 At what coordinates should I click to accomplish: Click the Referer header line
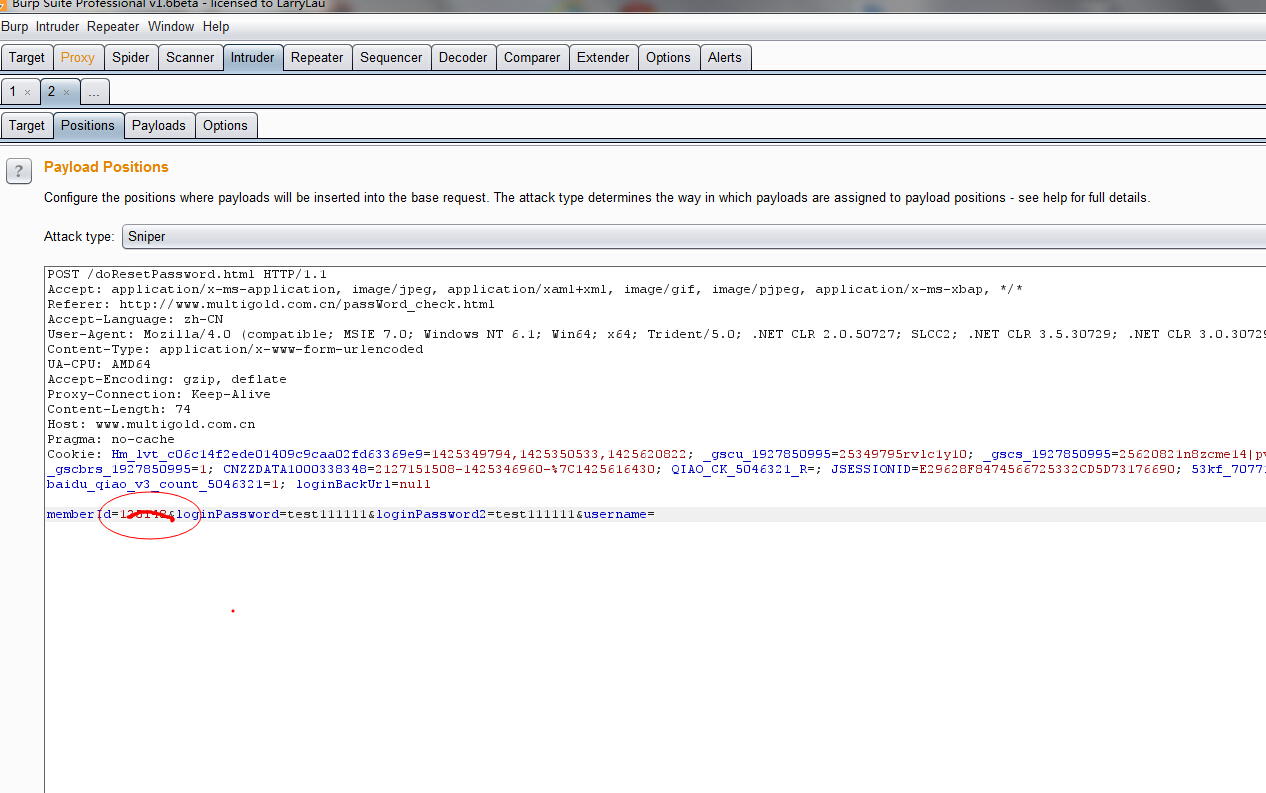(271, 304)
